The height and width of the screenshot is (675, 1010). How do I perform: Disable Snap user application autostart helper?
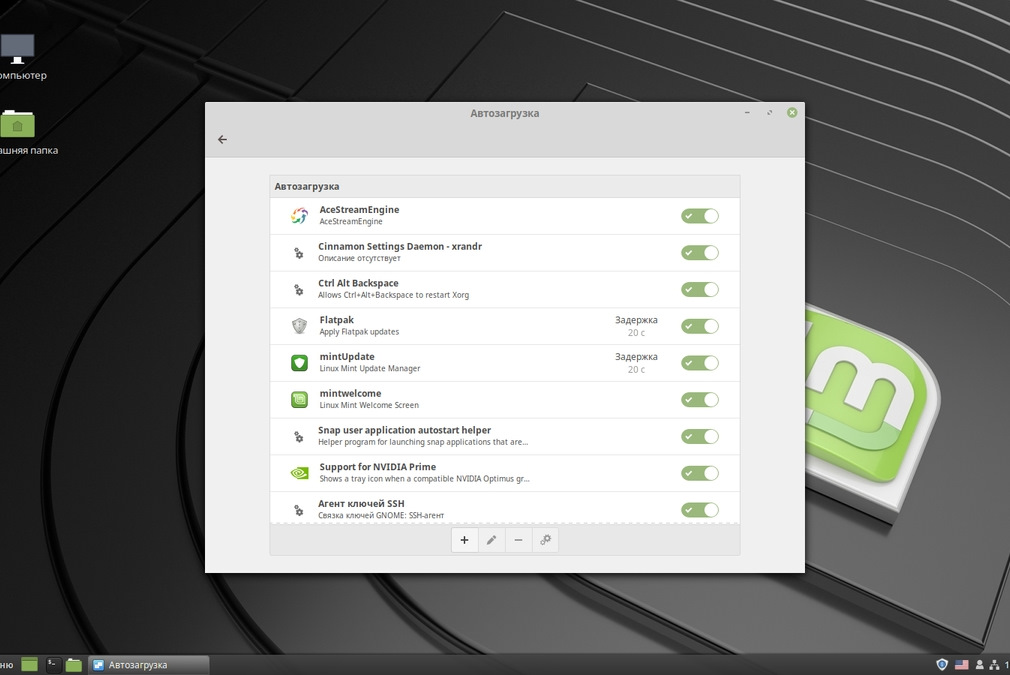pos(699,436)
